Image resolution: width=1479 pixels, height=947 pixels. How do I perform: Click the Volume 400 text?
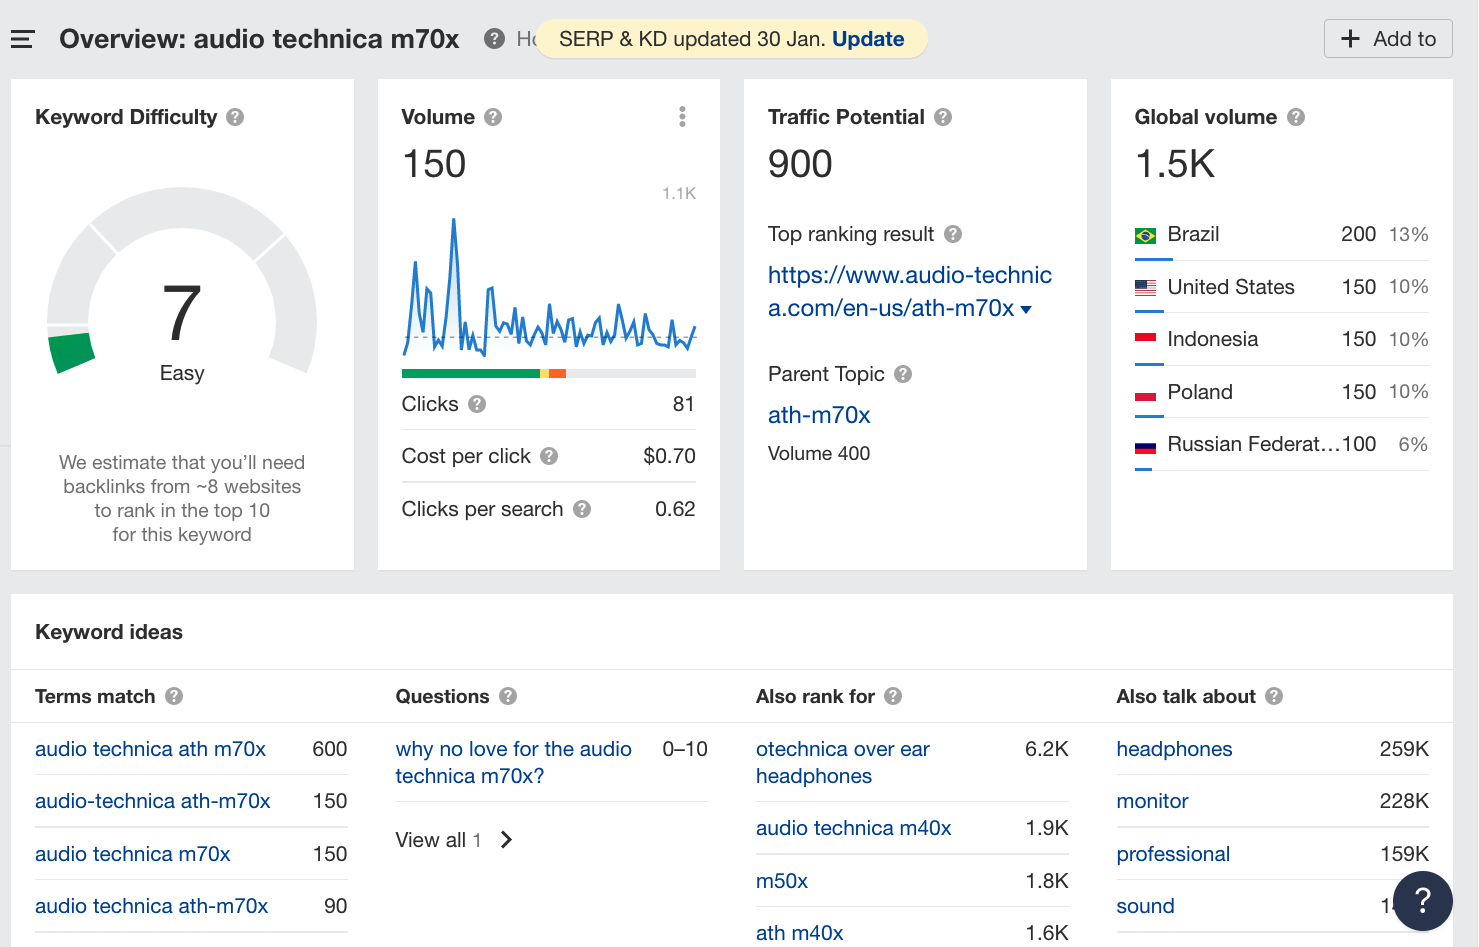pos(819,454)
